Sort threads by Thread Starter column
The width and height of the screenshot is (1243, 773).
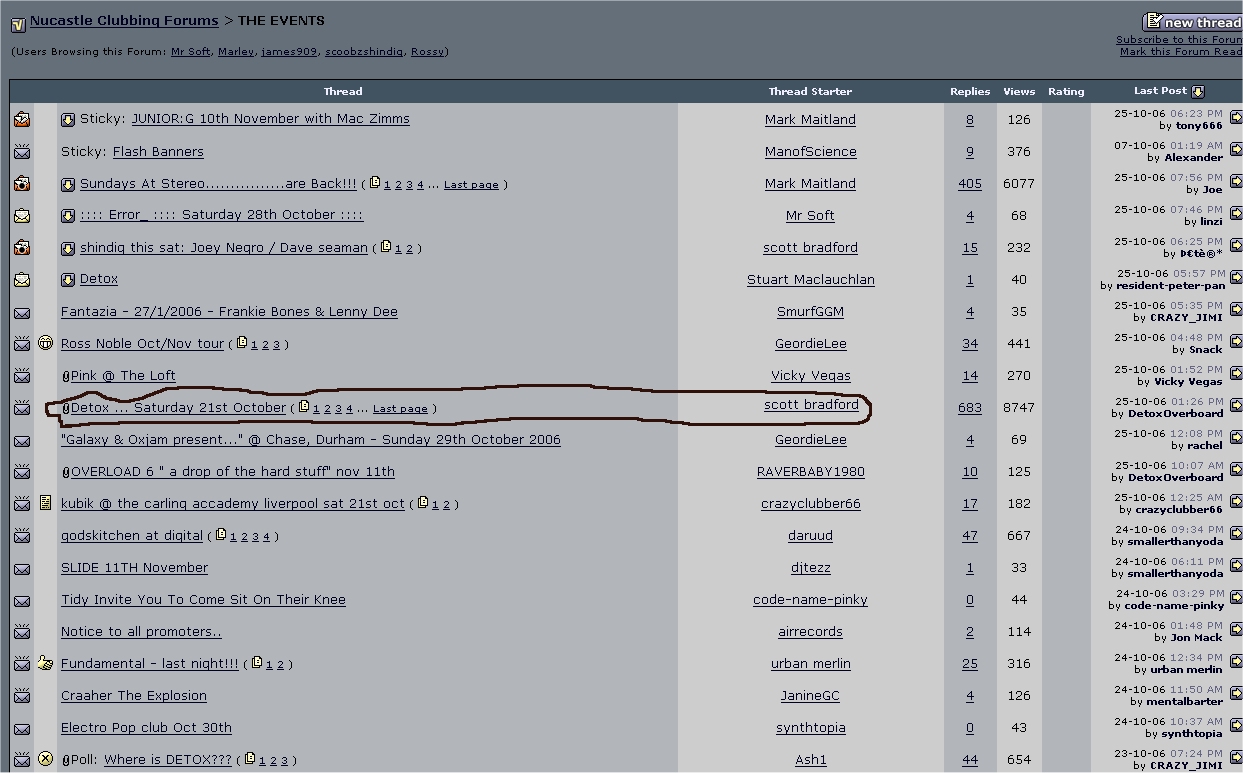point(810,92)
